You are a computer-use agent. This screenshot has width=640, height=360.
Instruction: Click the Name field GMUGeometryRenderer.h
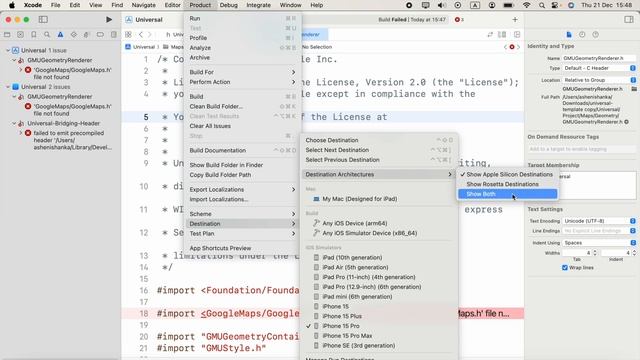(599, 58)
